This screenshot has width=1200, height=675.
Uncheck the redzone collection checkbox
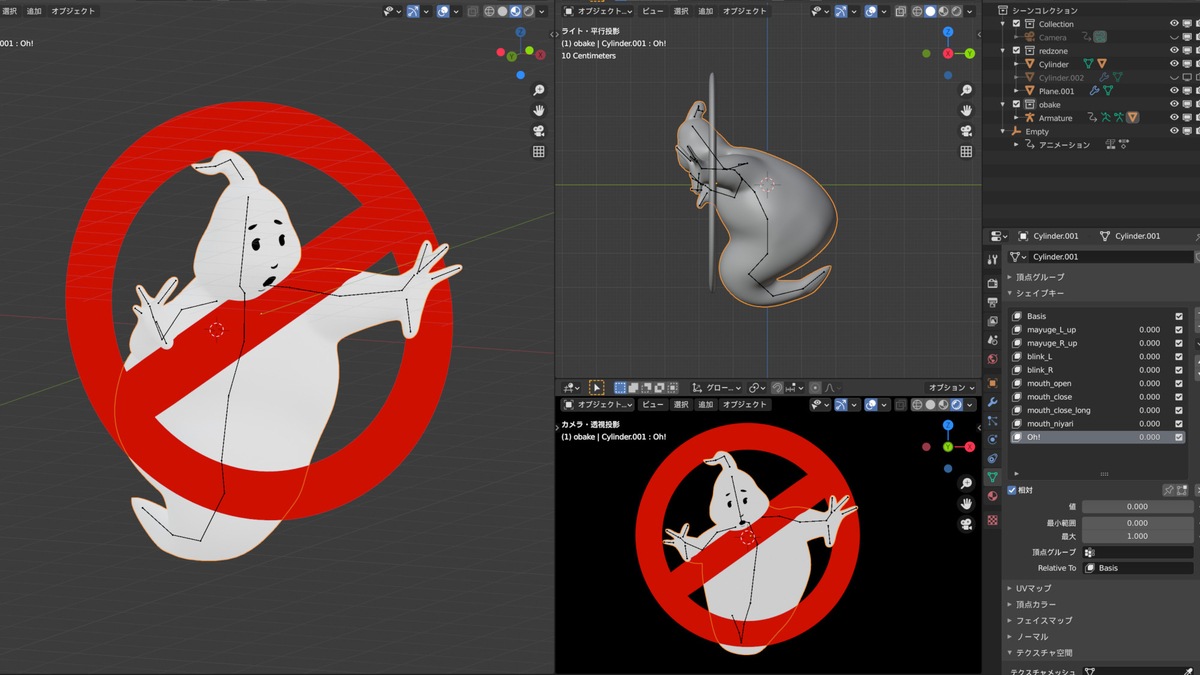(1017, 50)
